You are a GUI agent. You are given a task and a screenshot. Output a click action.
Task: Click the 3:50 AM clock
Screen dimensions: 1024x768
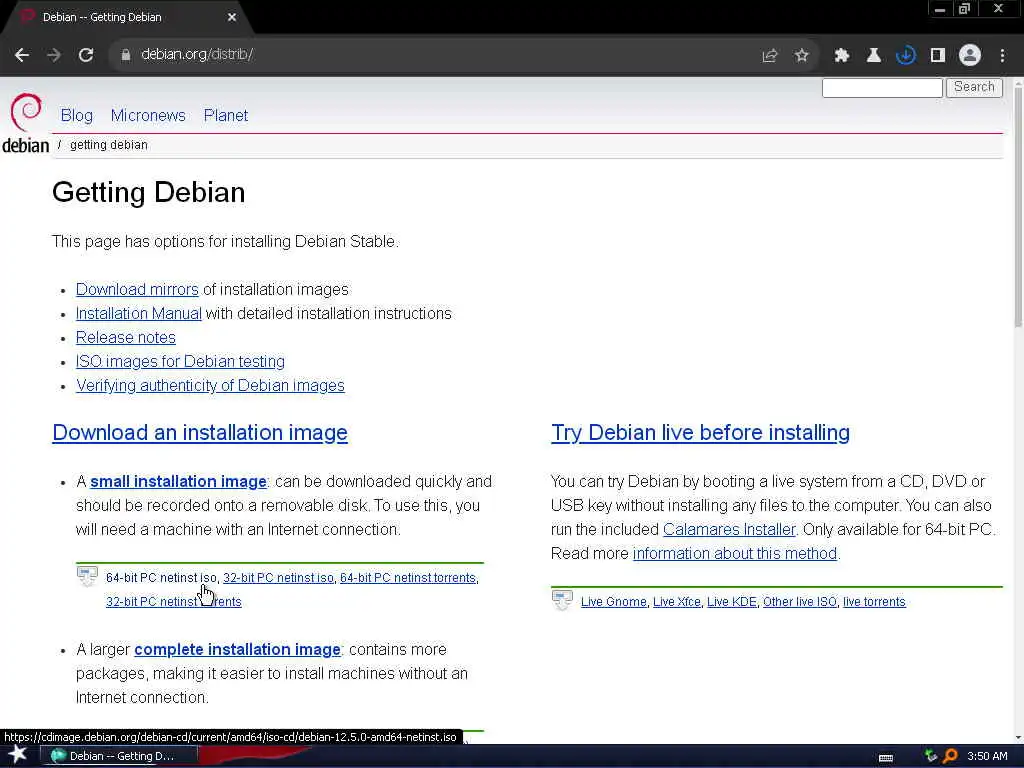pyautogui.click(x=987, y=756)
